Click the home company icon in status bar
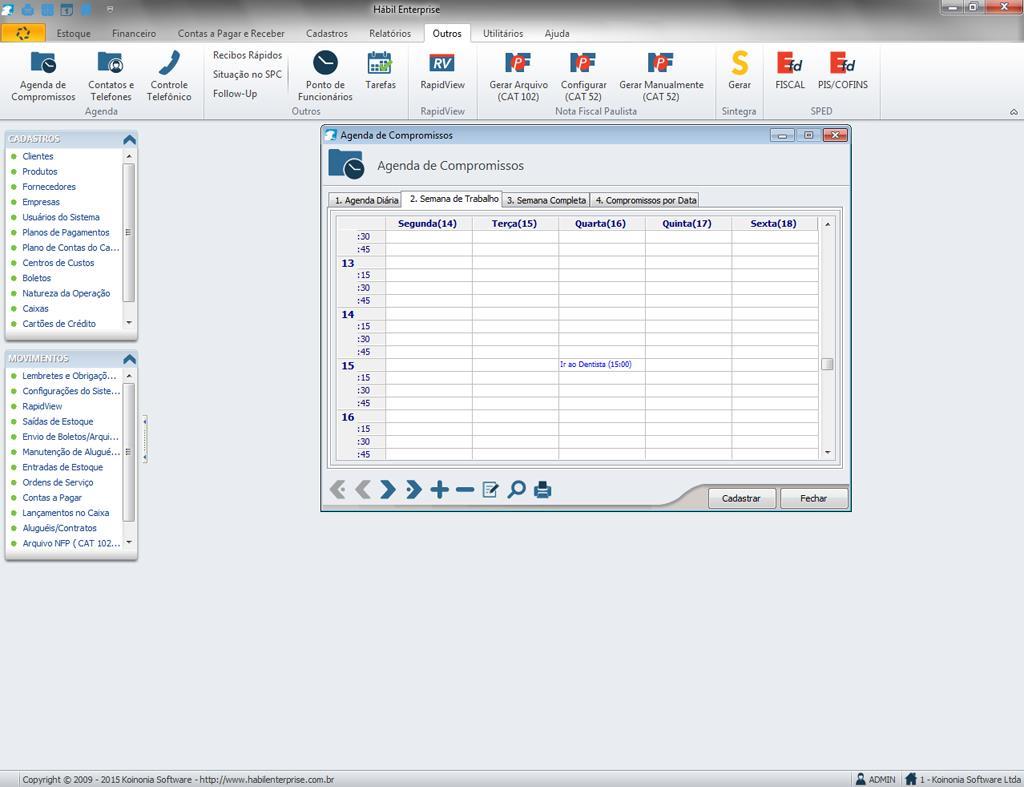The width and height of the screenshot is (1024, 787). [x=911, y=779]
